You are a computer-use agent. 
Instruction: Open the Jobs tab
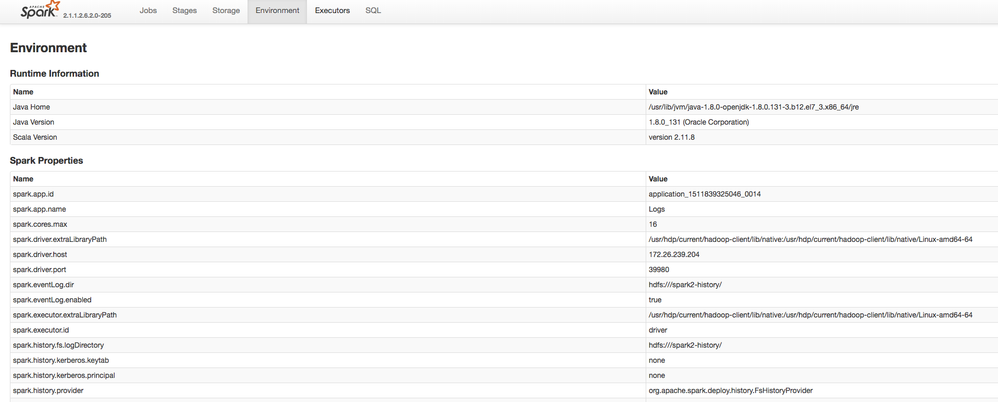click(148, 11)
